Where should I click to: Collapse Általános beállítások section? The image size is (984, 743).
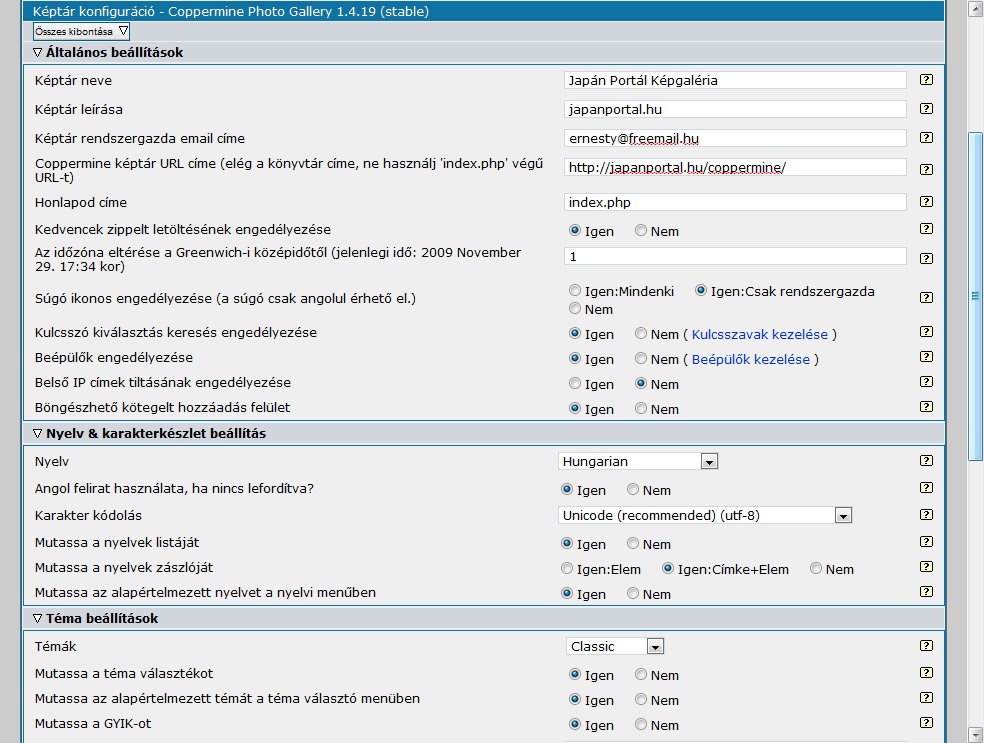pos(37,53)
